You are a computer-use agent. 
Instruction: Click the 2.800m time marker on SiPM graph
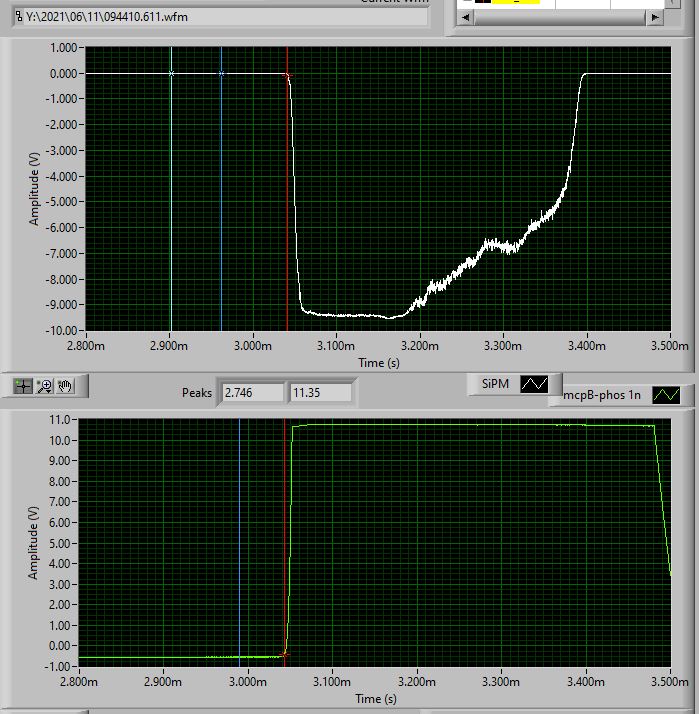(x=86, y=346)
